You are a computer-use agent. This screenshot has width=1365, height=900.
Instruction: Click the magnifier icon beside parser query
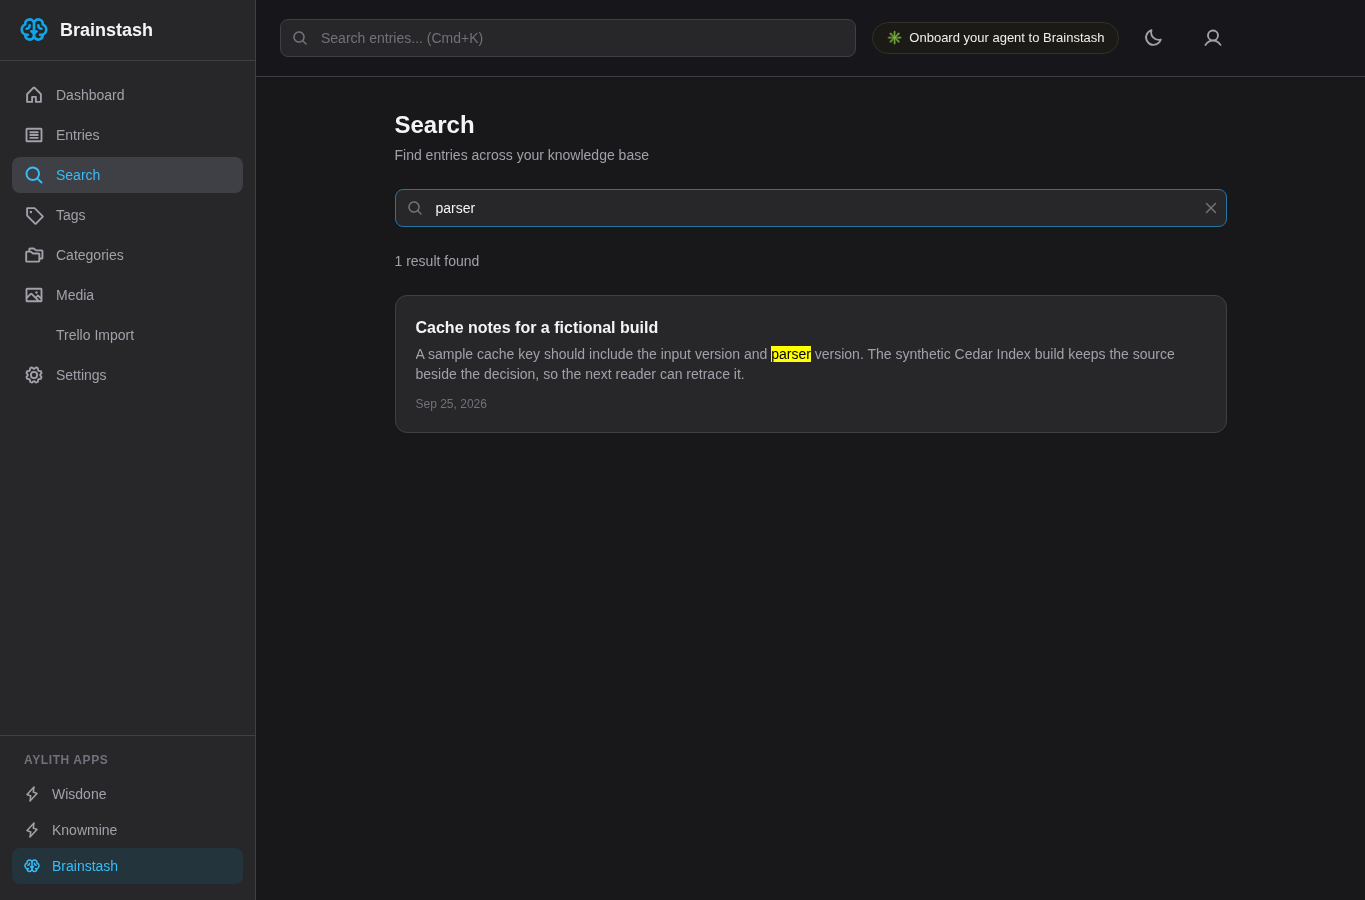point(415,208)
